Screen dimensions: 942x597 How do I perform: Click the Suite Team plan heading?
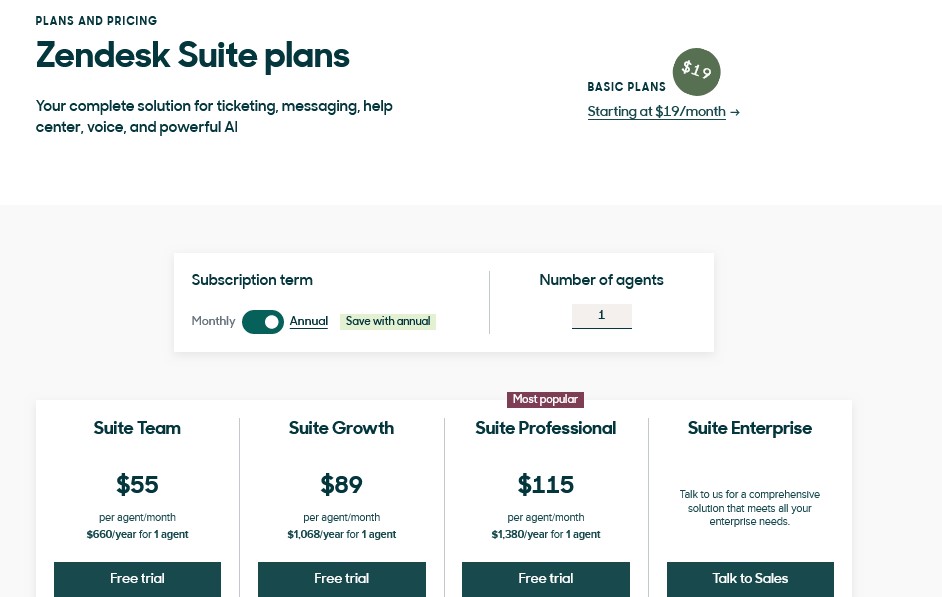click(137, 428)
